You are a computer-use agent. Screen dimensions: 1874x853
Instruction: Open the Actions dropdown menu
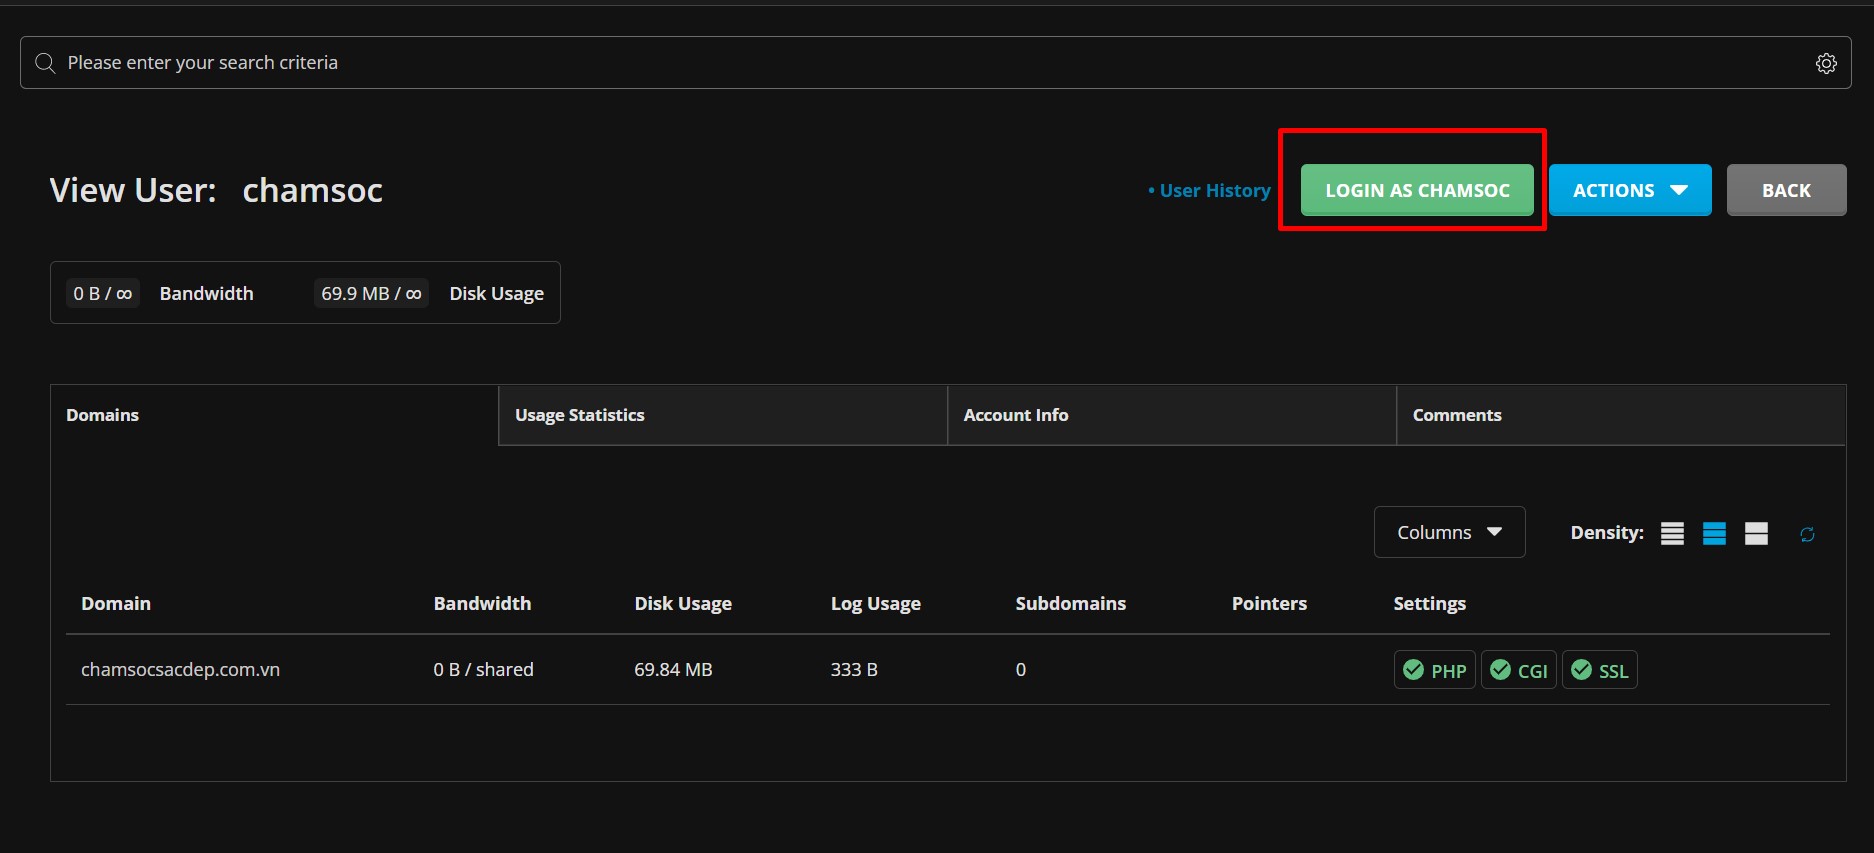click(1629, 190)
